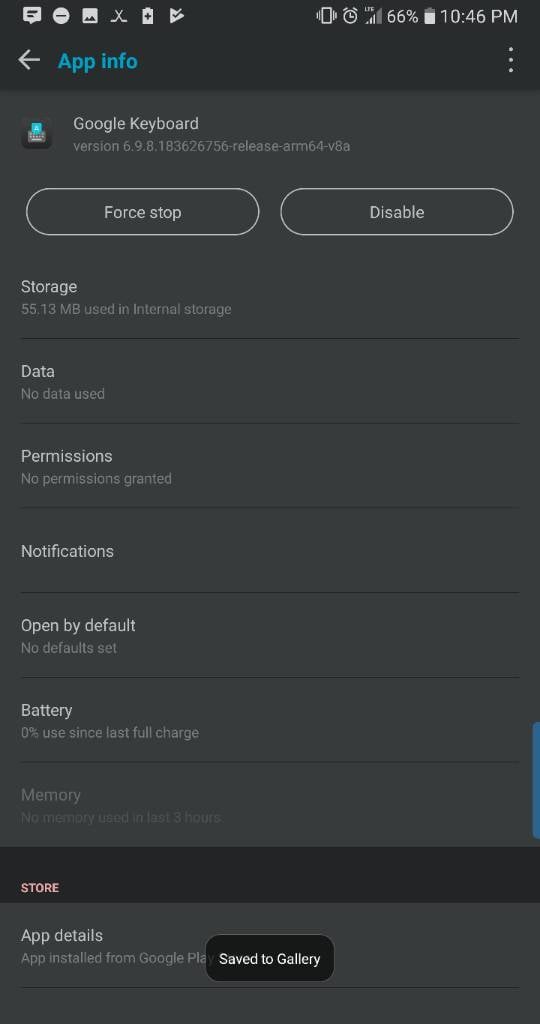Open App details in Google Play
540x1024 pixels.
click(270, 946)
